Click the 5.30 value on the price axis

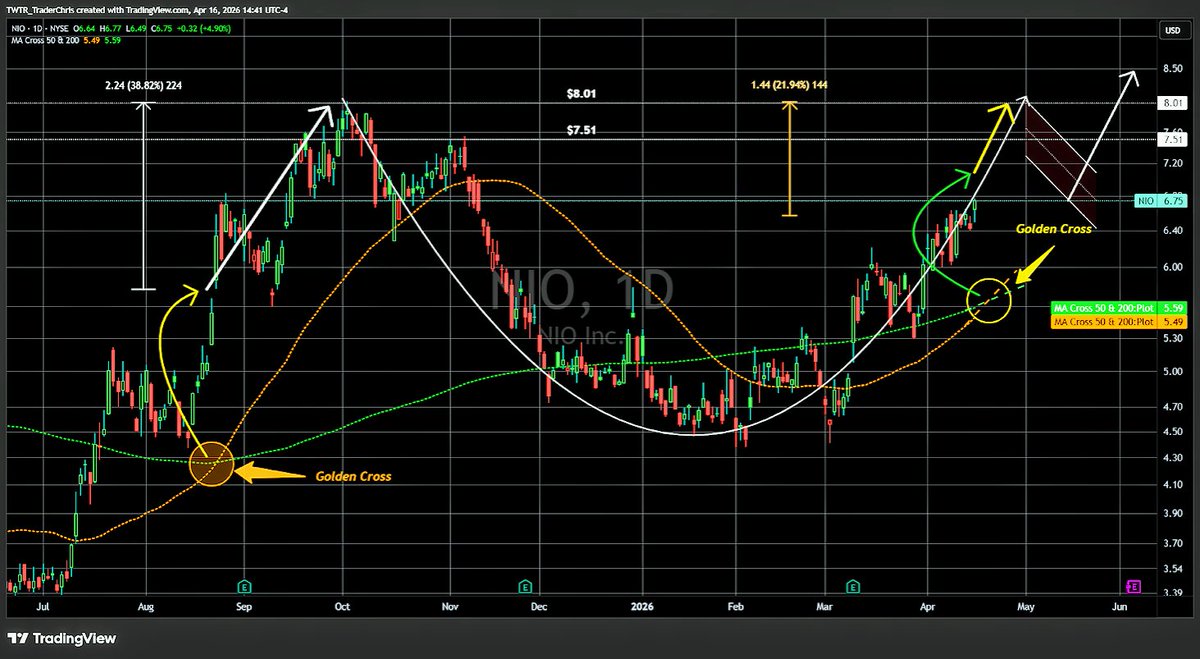pyautogui.click(x=1172, y=338)
